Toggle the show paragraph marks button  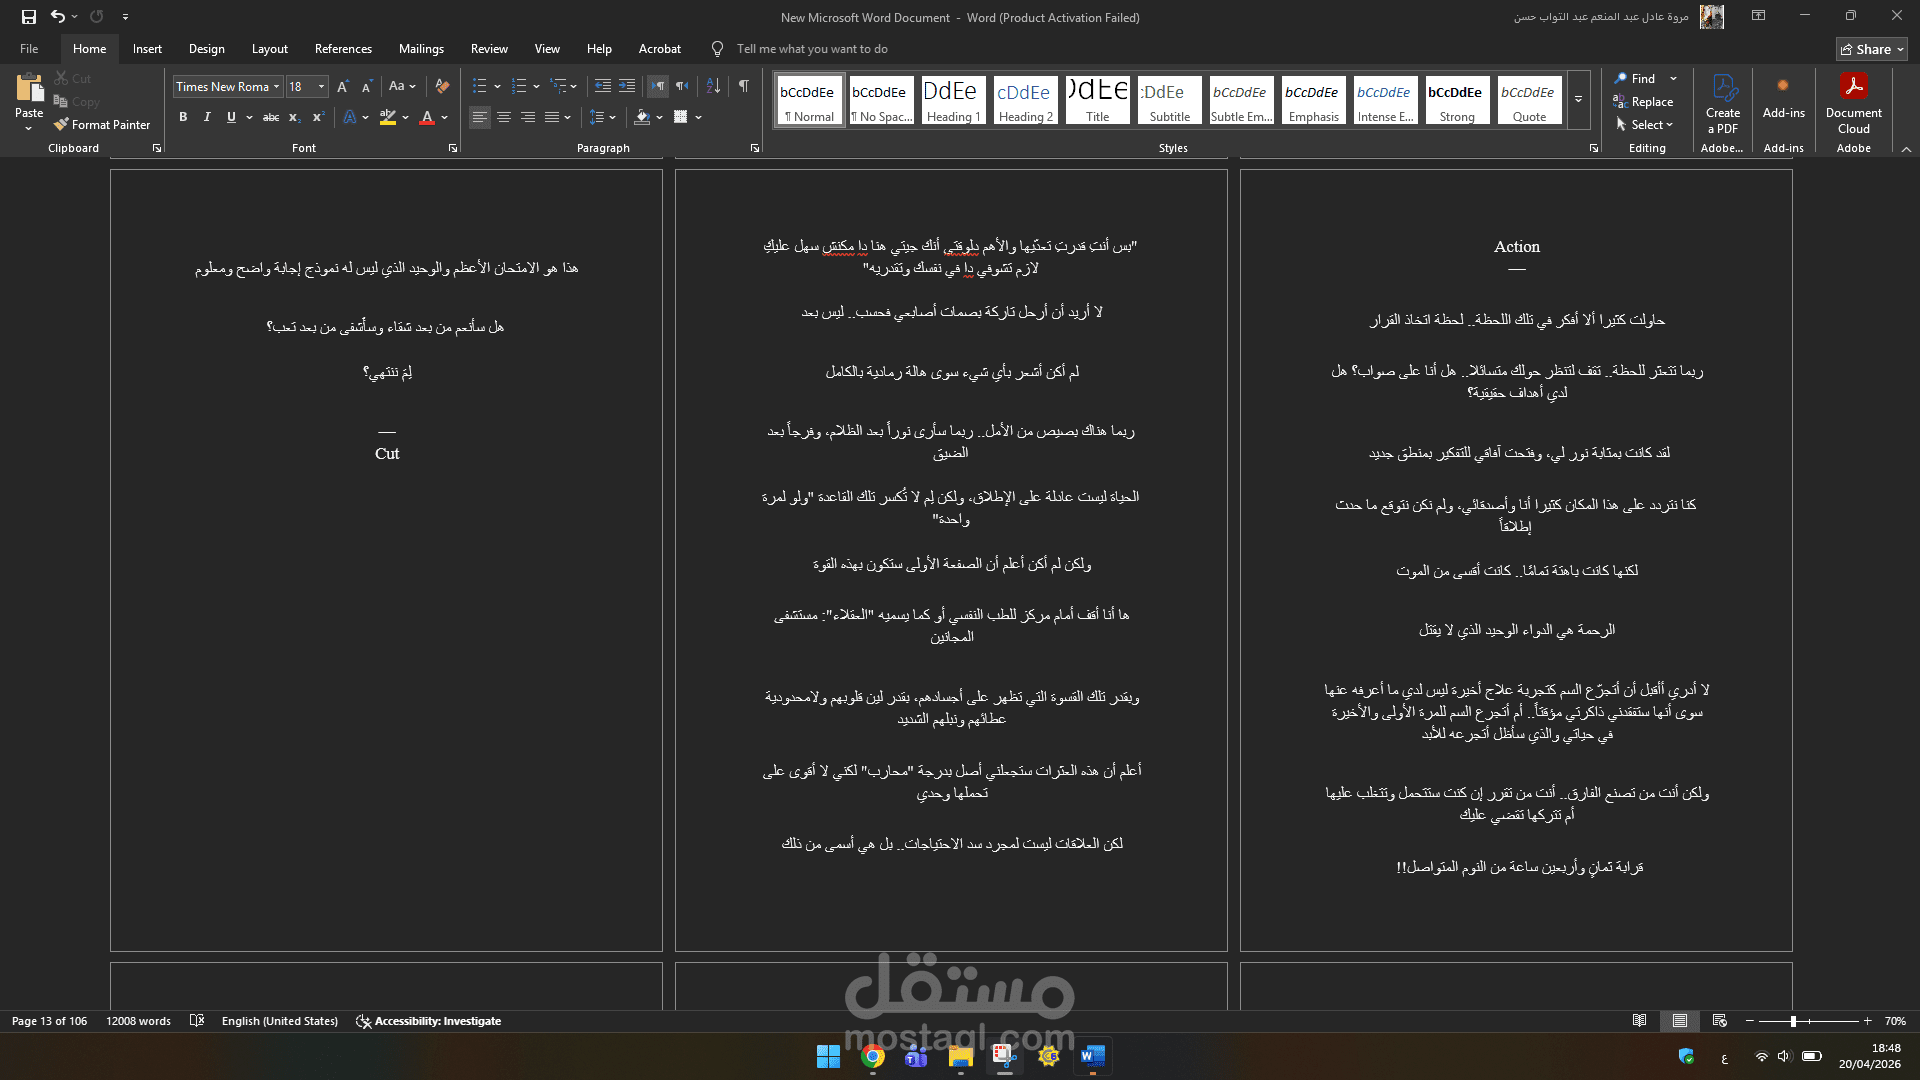[x=743, y=87]
